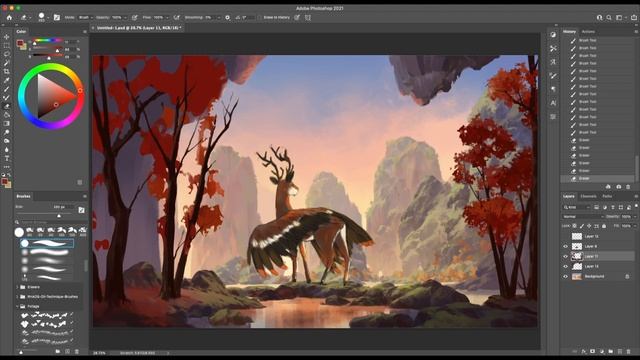This screenshot has width=640, height=360.
Task: Hide Layer 11 with its eye icon
Action: (566, 256)
